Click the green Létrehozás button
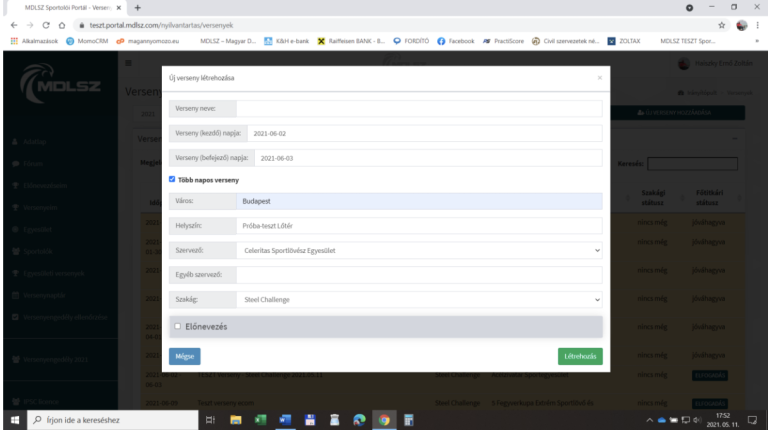Image resolution: width=768 pixels, height=430 pixels. click(x=580, y=356)
